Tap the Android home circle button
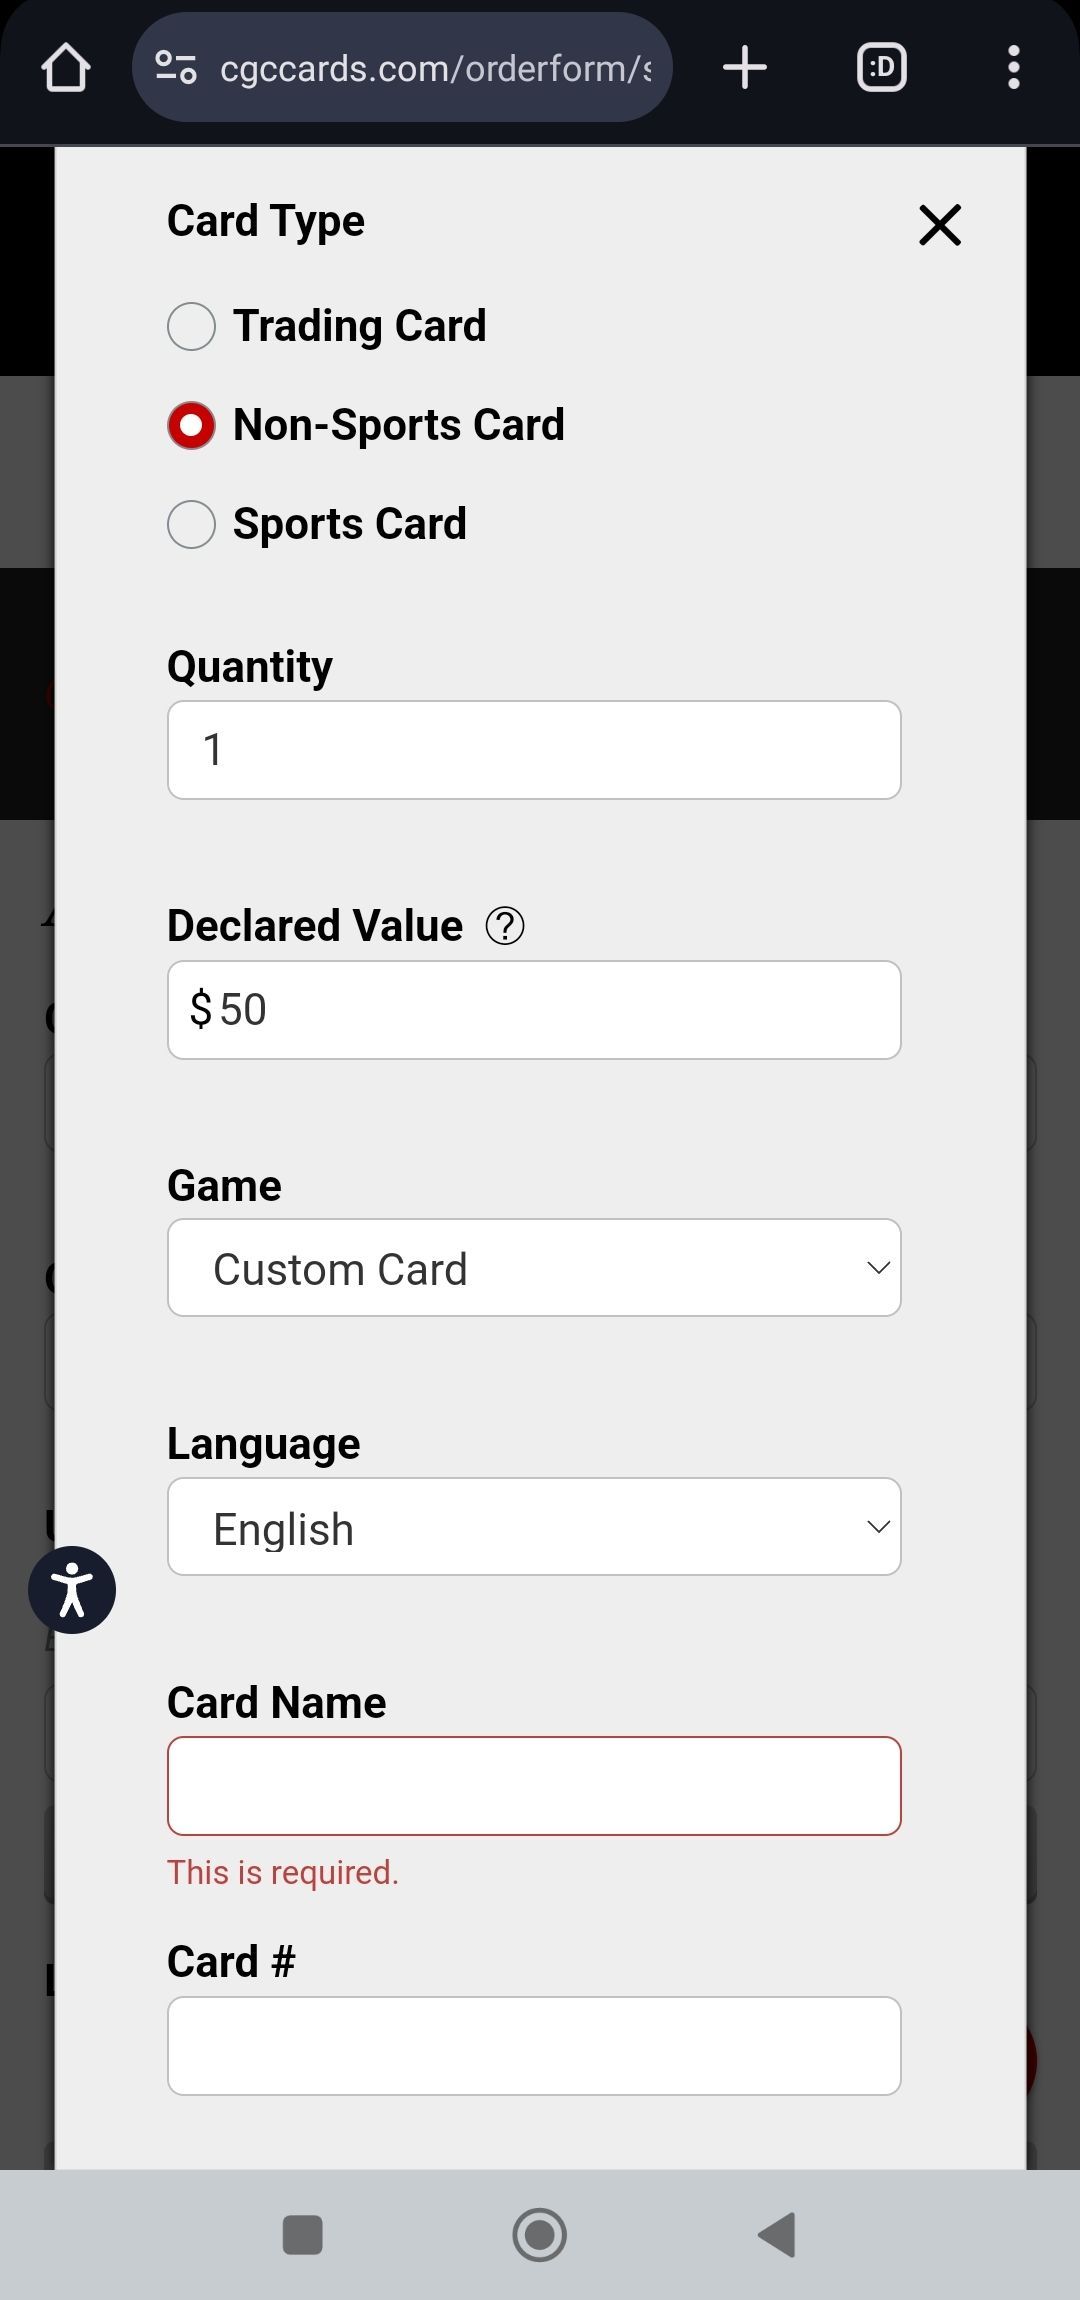Screen dimensions: 1080x2300 [x=539, y=2235]
